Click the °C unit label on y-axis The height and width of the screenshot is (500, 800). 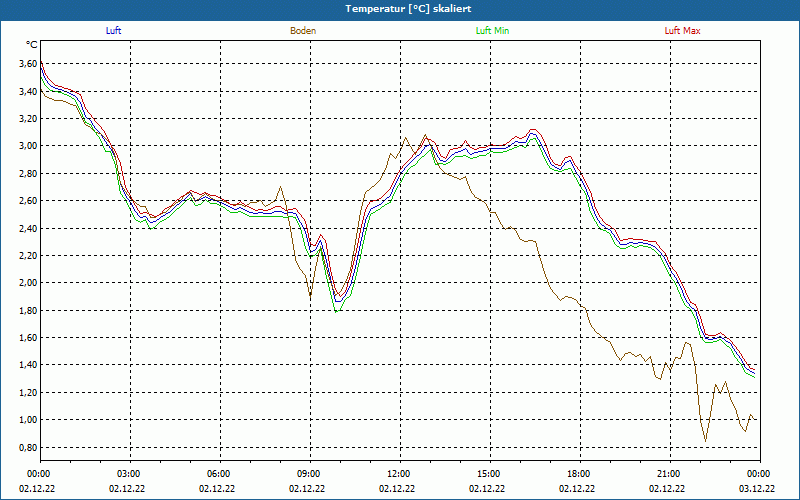[x=32, y=45]
